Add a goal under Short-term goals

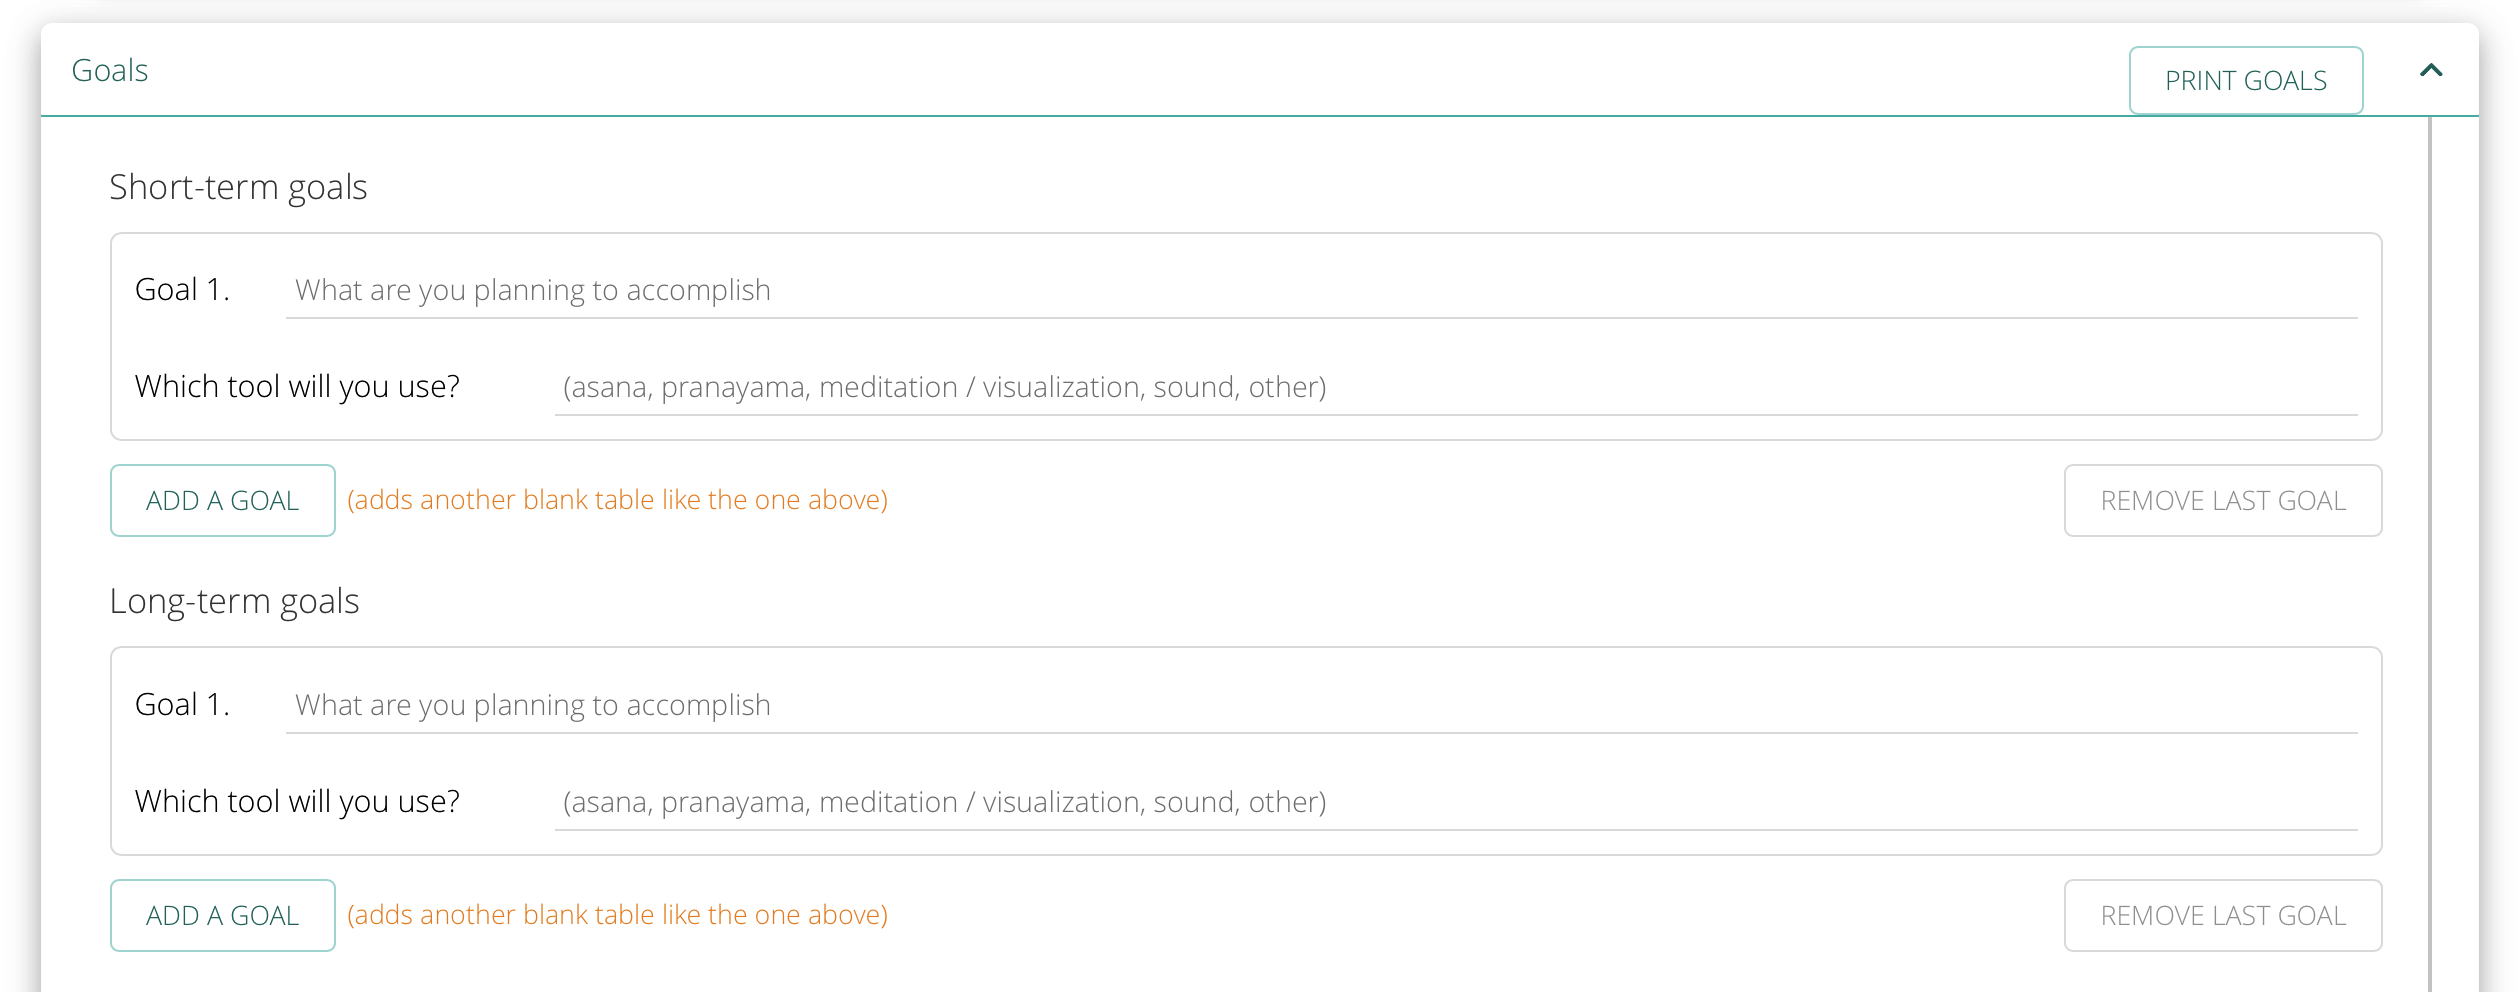coord(223,500)
